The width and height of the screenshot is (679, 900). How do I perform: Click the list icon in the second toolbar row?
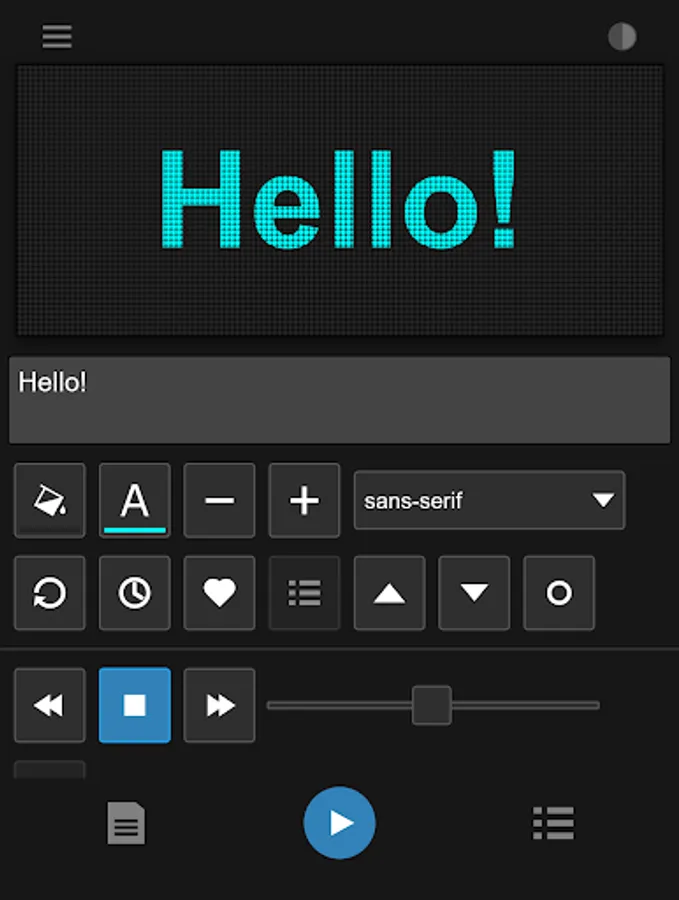pos(304,593)
